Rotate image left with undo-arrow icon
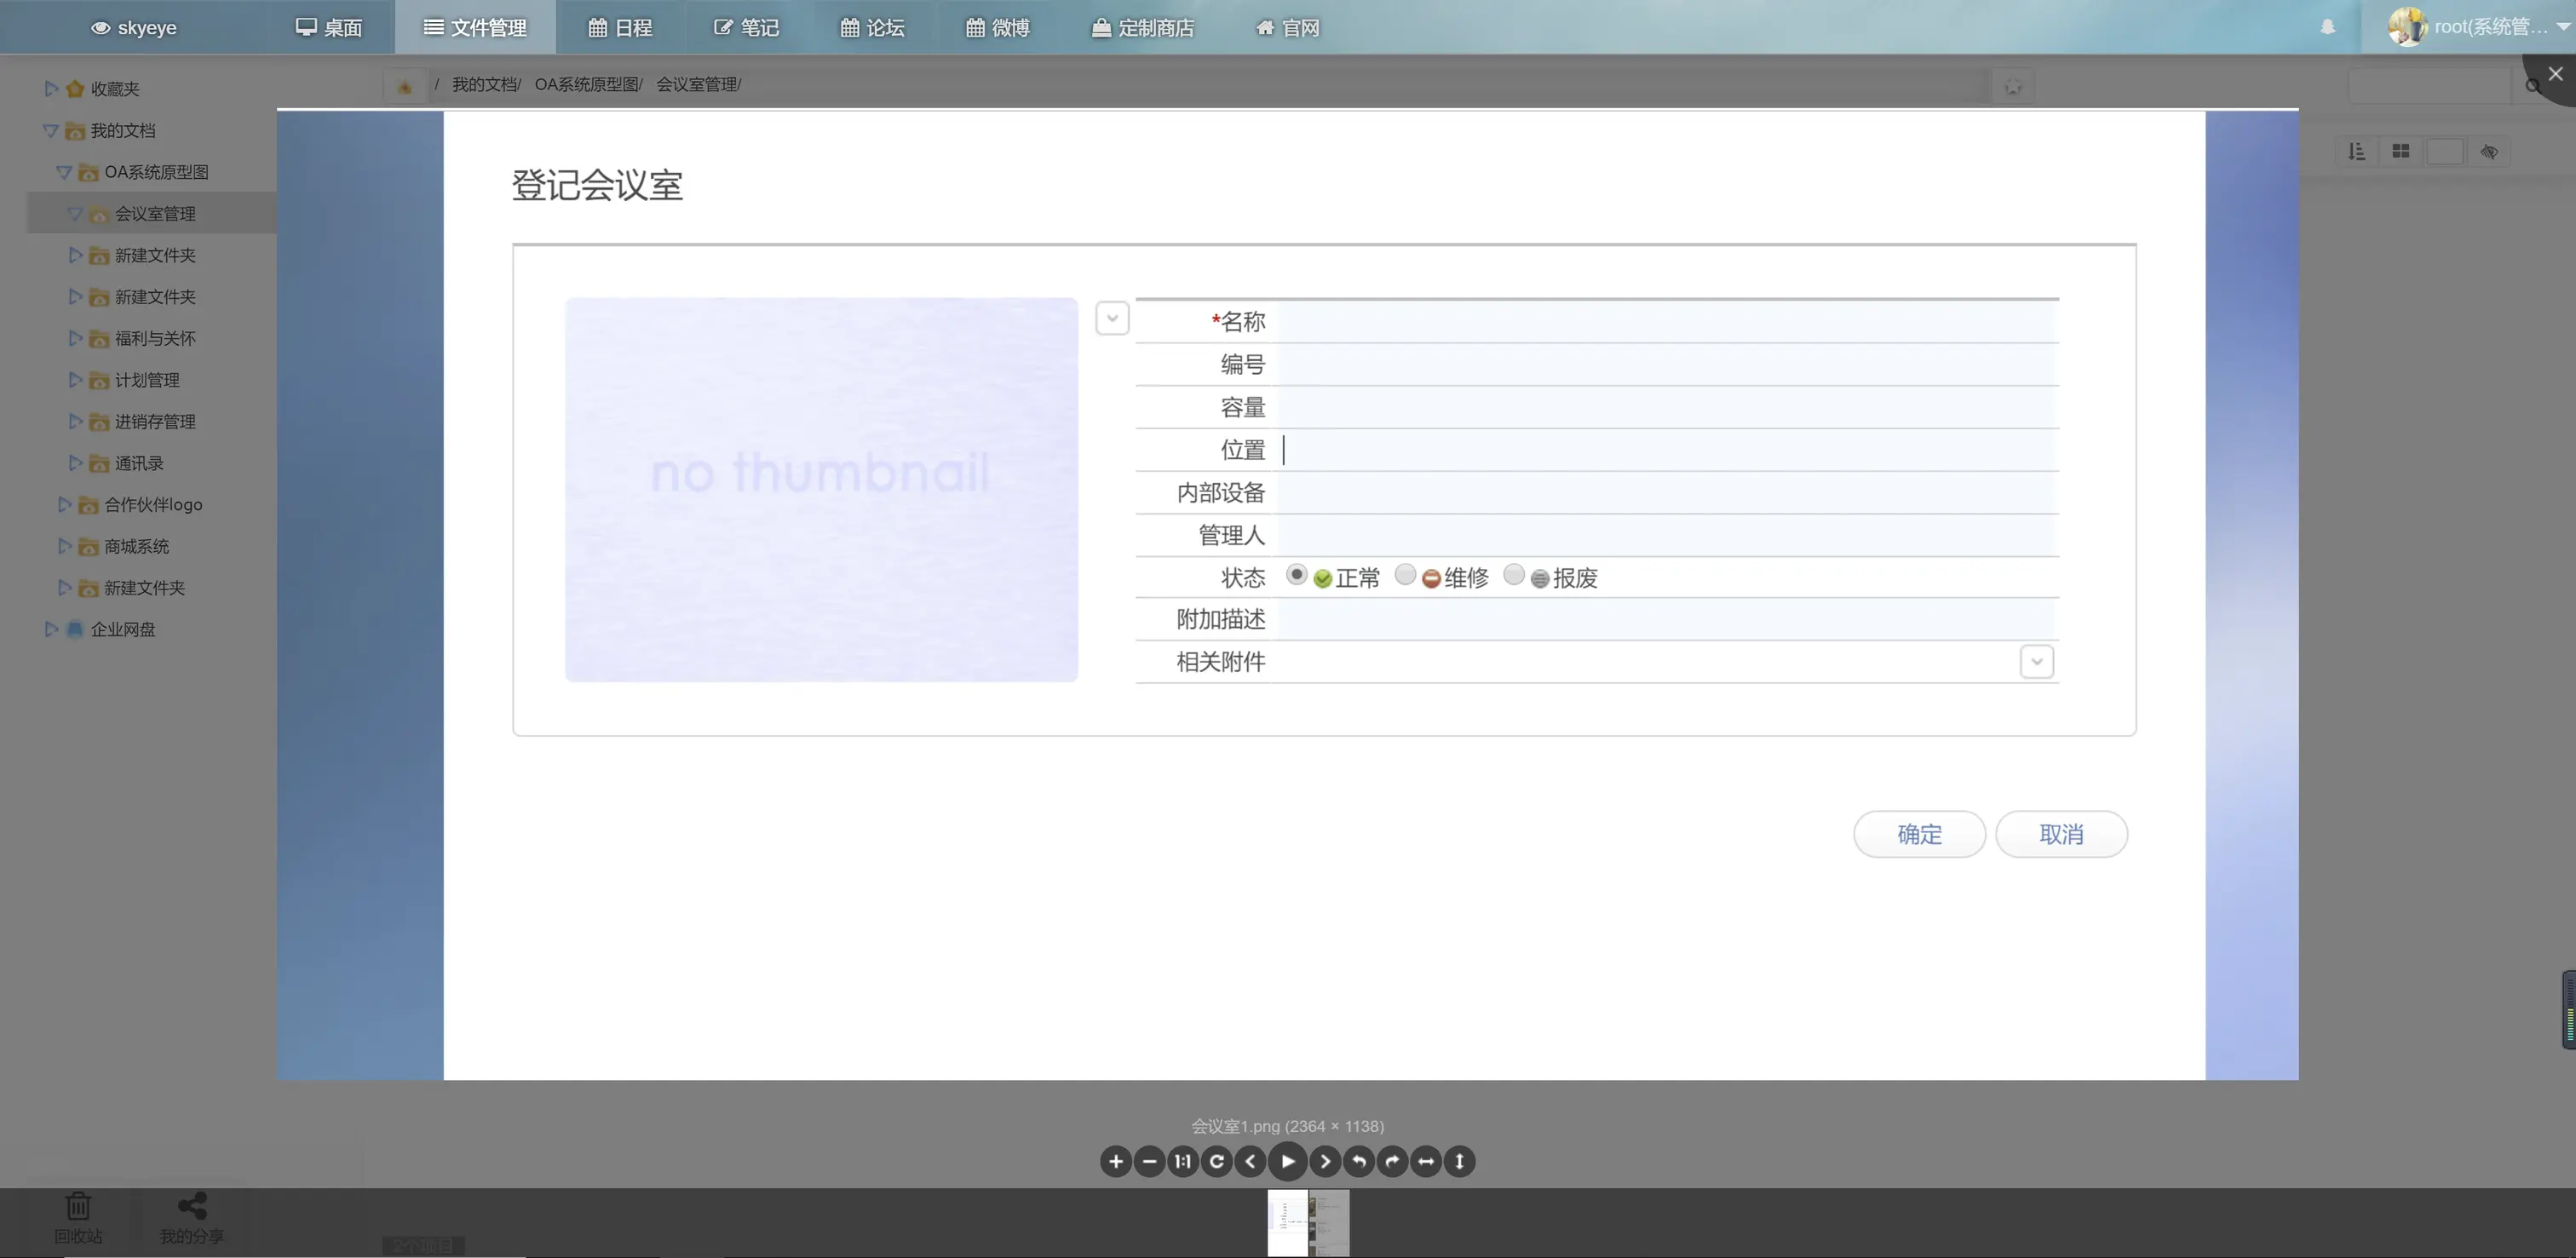Viewport: 2576px width, 1258px height. [x=1359, y=1161]
